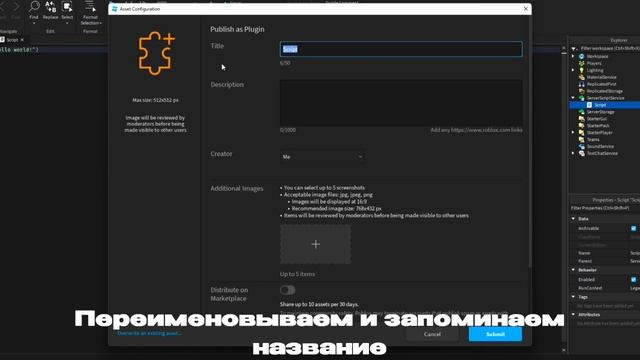Click the Filter Properties search field
The width and height of the screenshot is (640, 360).
605,208
